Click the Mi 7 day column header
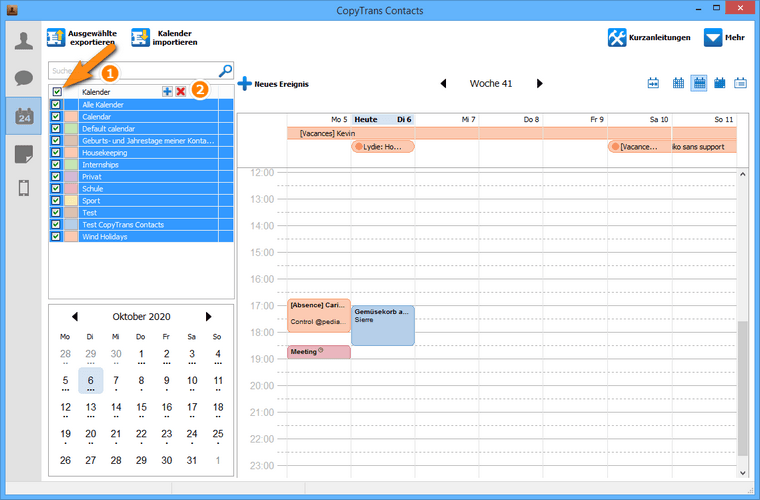Image resolution: width=760 pixels, height=500 pixels. pos(447,119)
